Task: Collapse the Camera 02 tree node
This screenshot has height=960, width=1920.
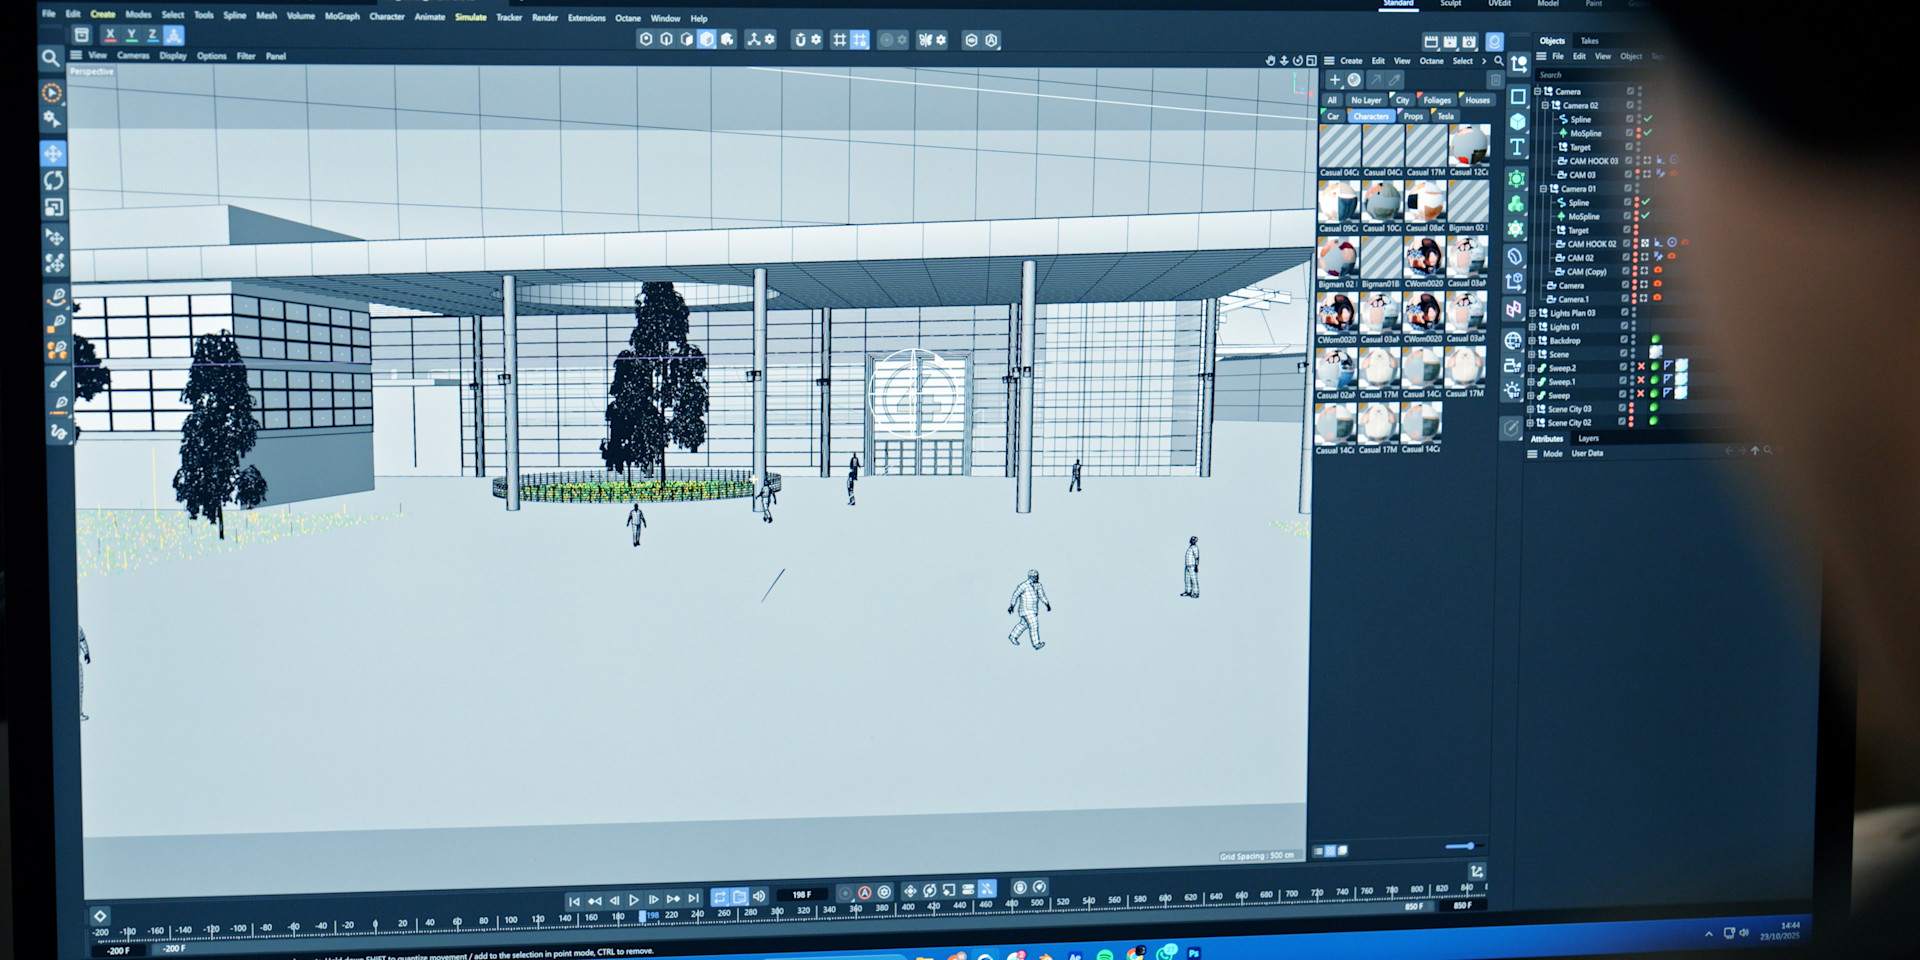Action: 1545,105
